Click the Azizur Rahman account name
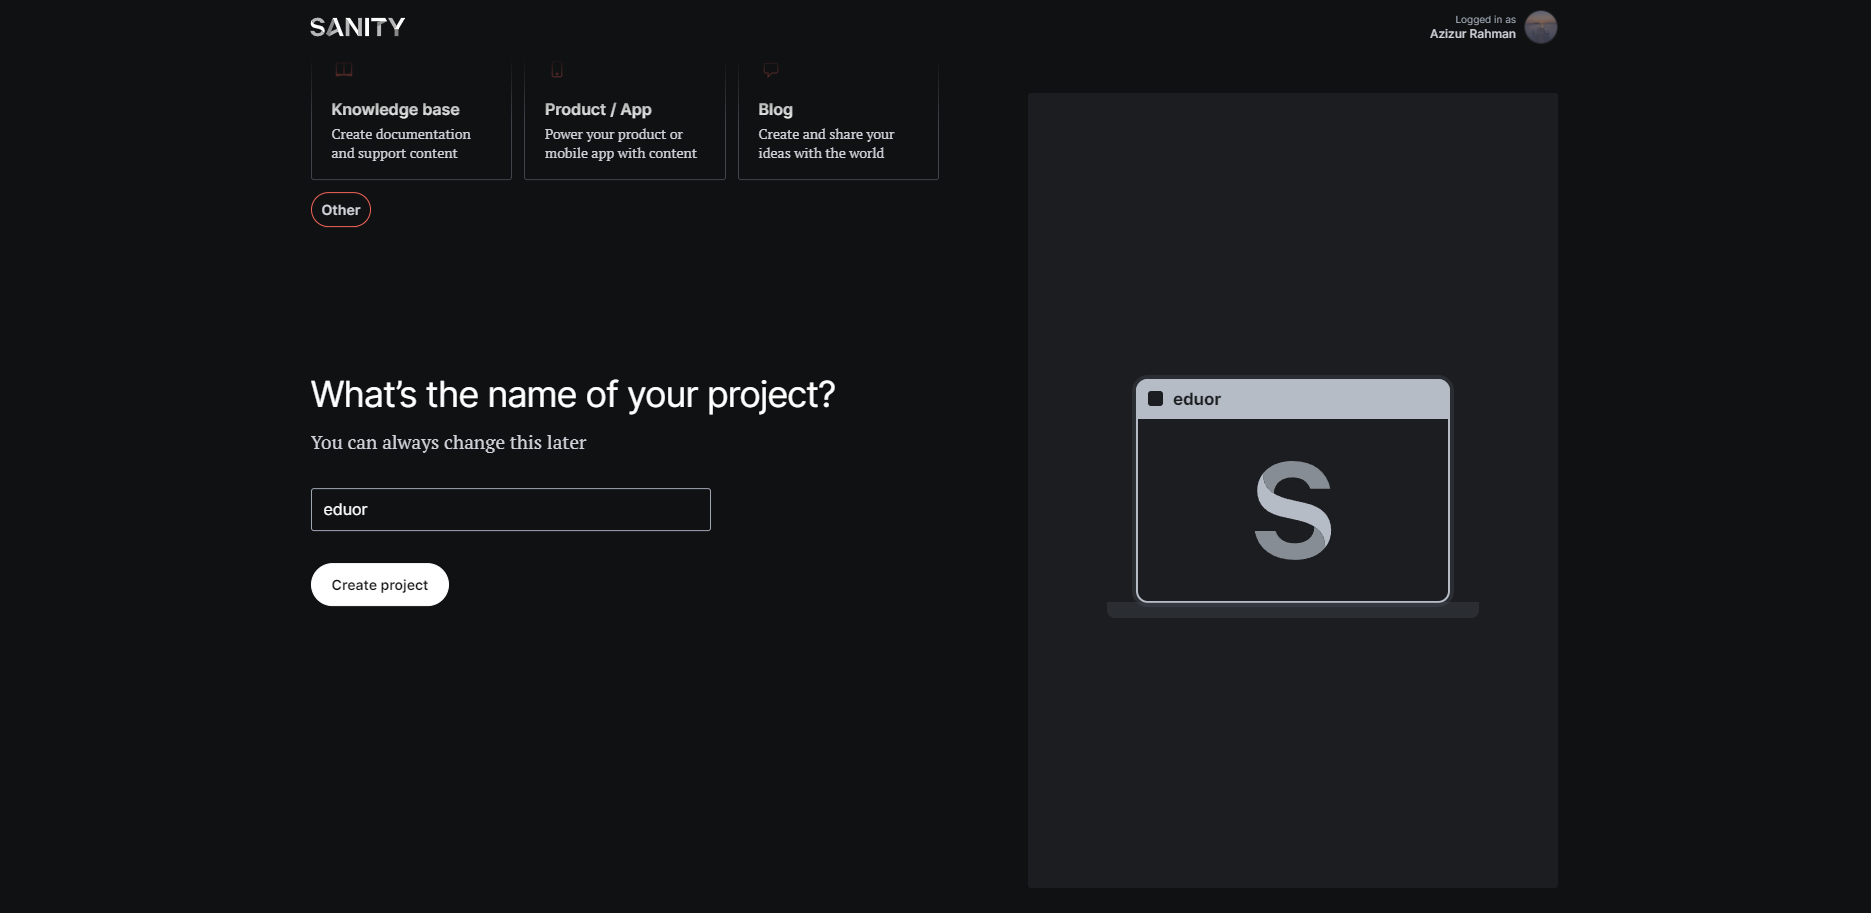1871x913 pixels. coord(1472,34)
